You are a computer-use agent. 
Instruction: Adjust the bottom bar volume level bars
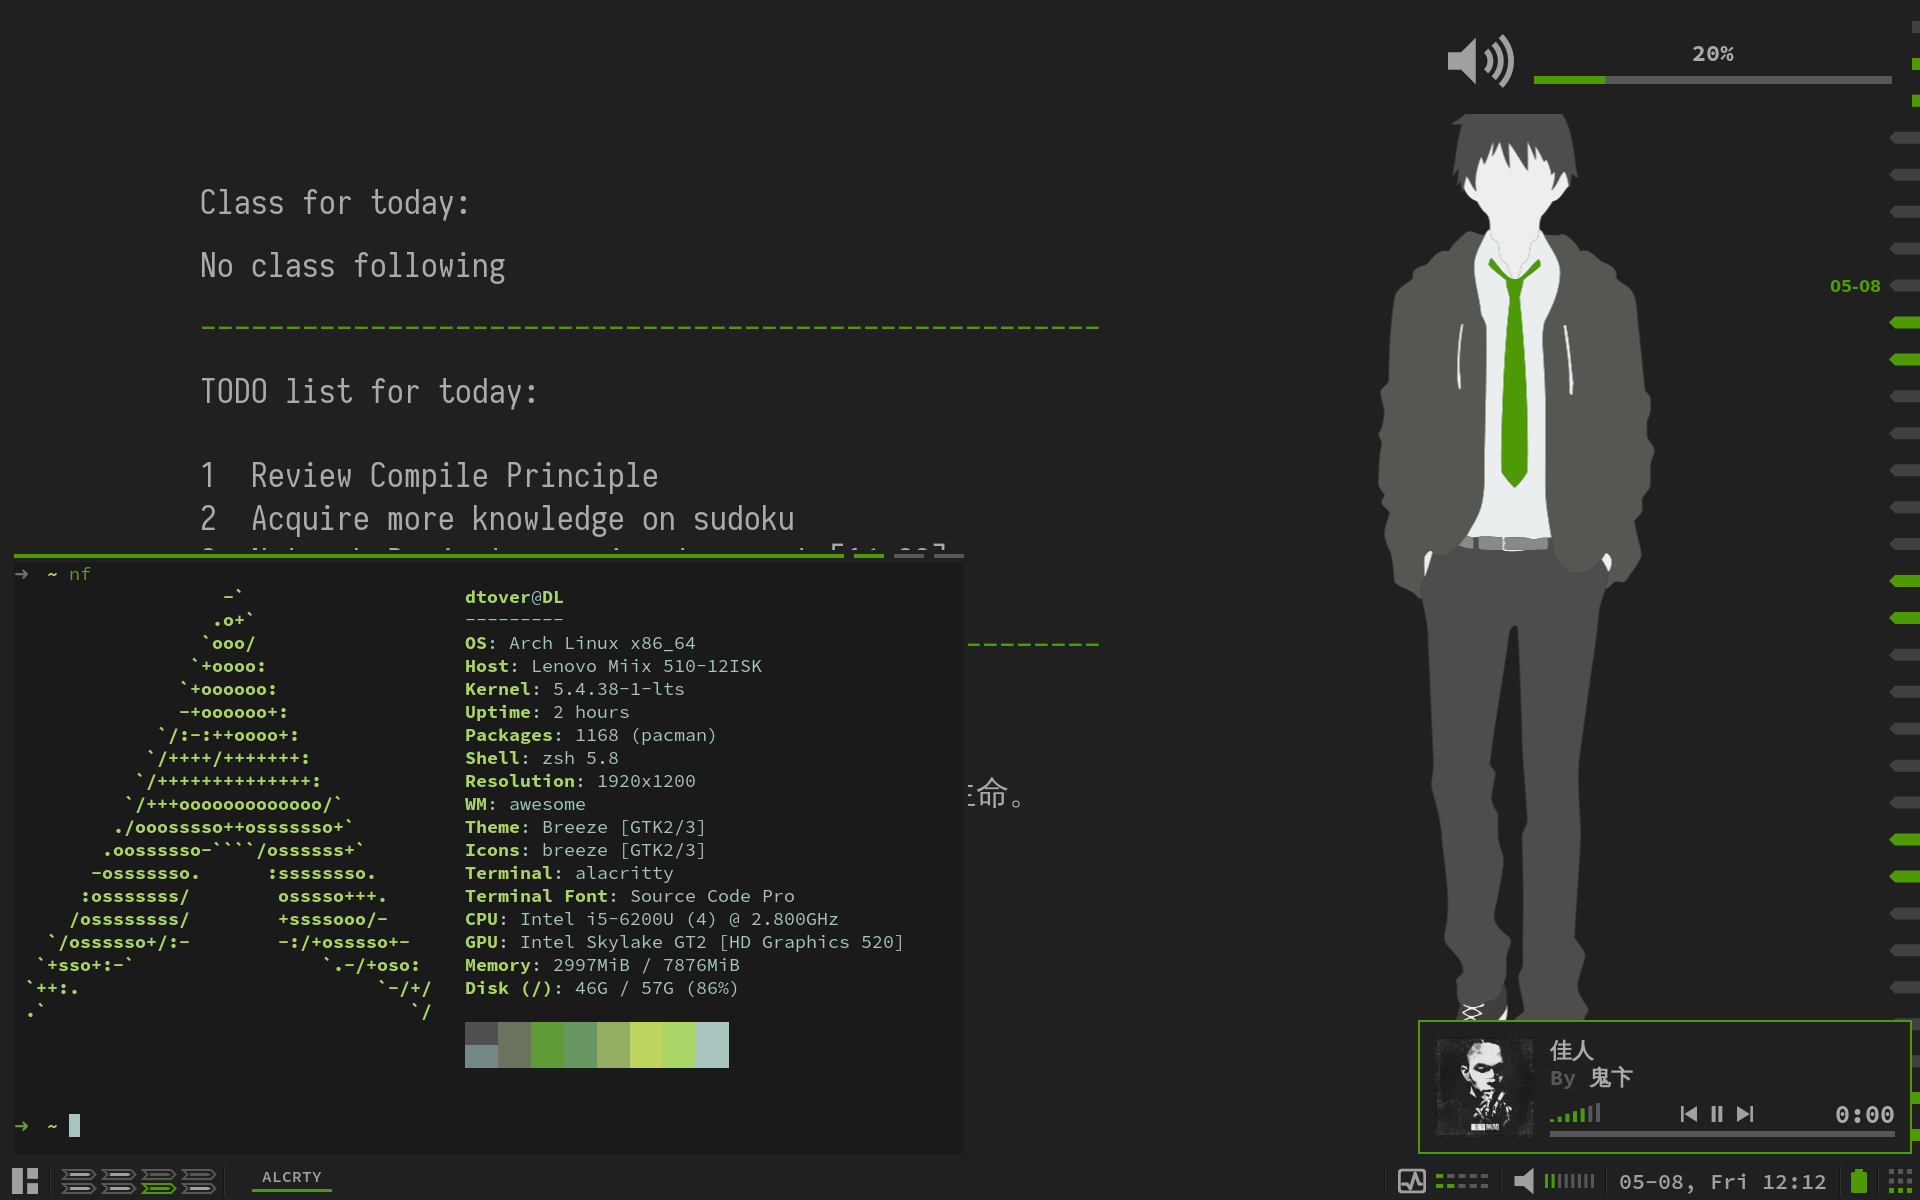click(1570, 1181)
